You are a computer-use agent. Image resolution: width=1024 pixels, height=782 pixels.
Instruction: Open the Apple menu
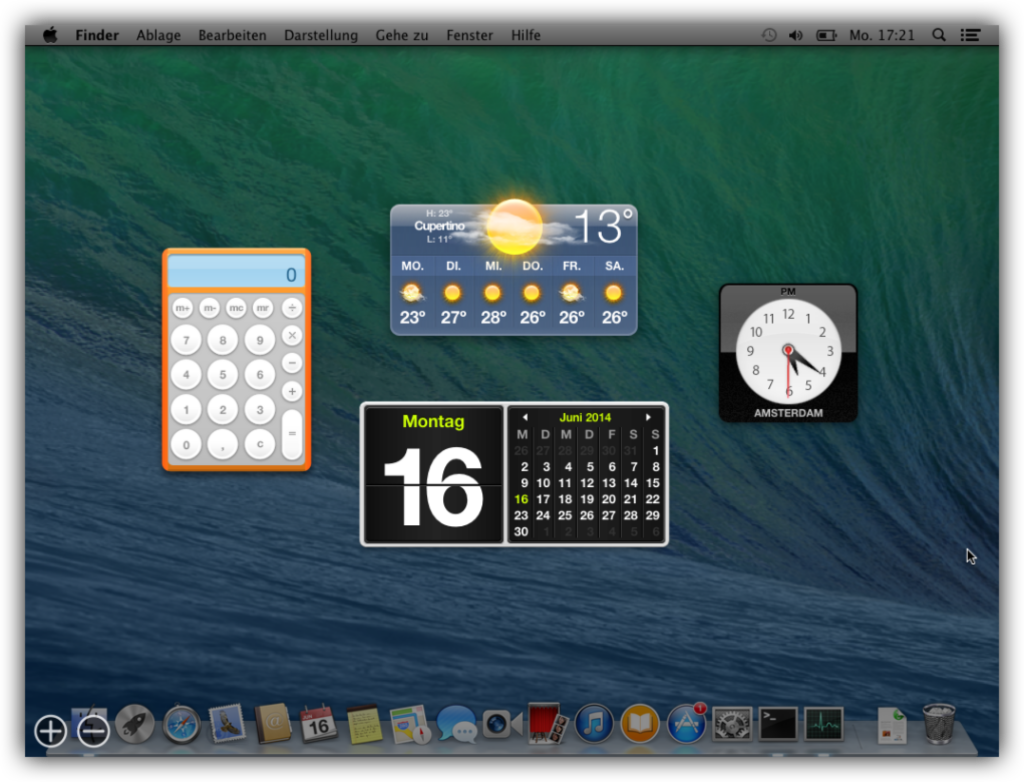click(50, 35)
